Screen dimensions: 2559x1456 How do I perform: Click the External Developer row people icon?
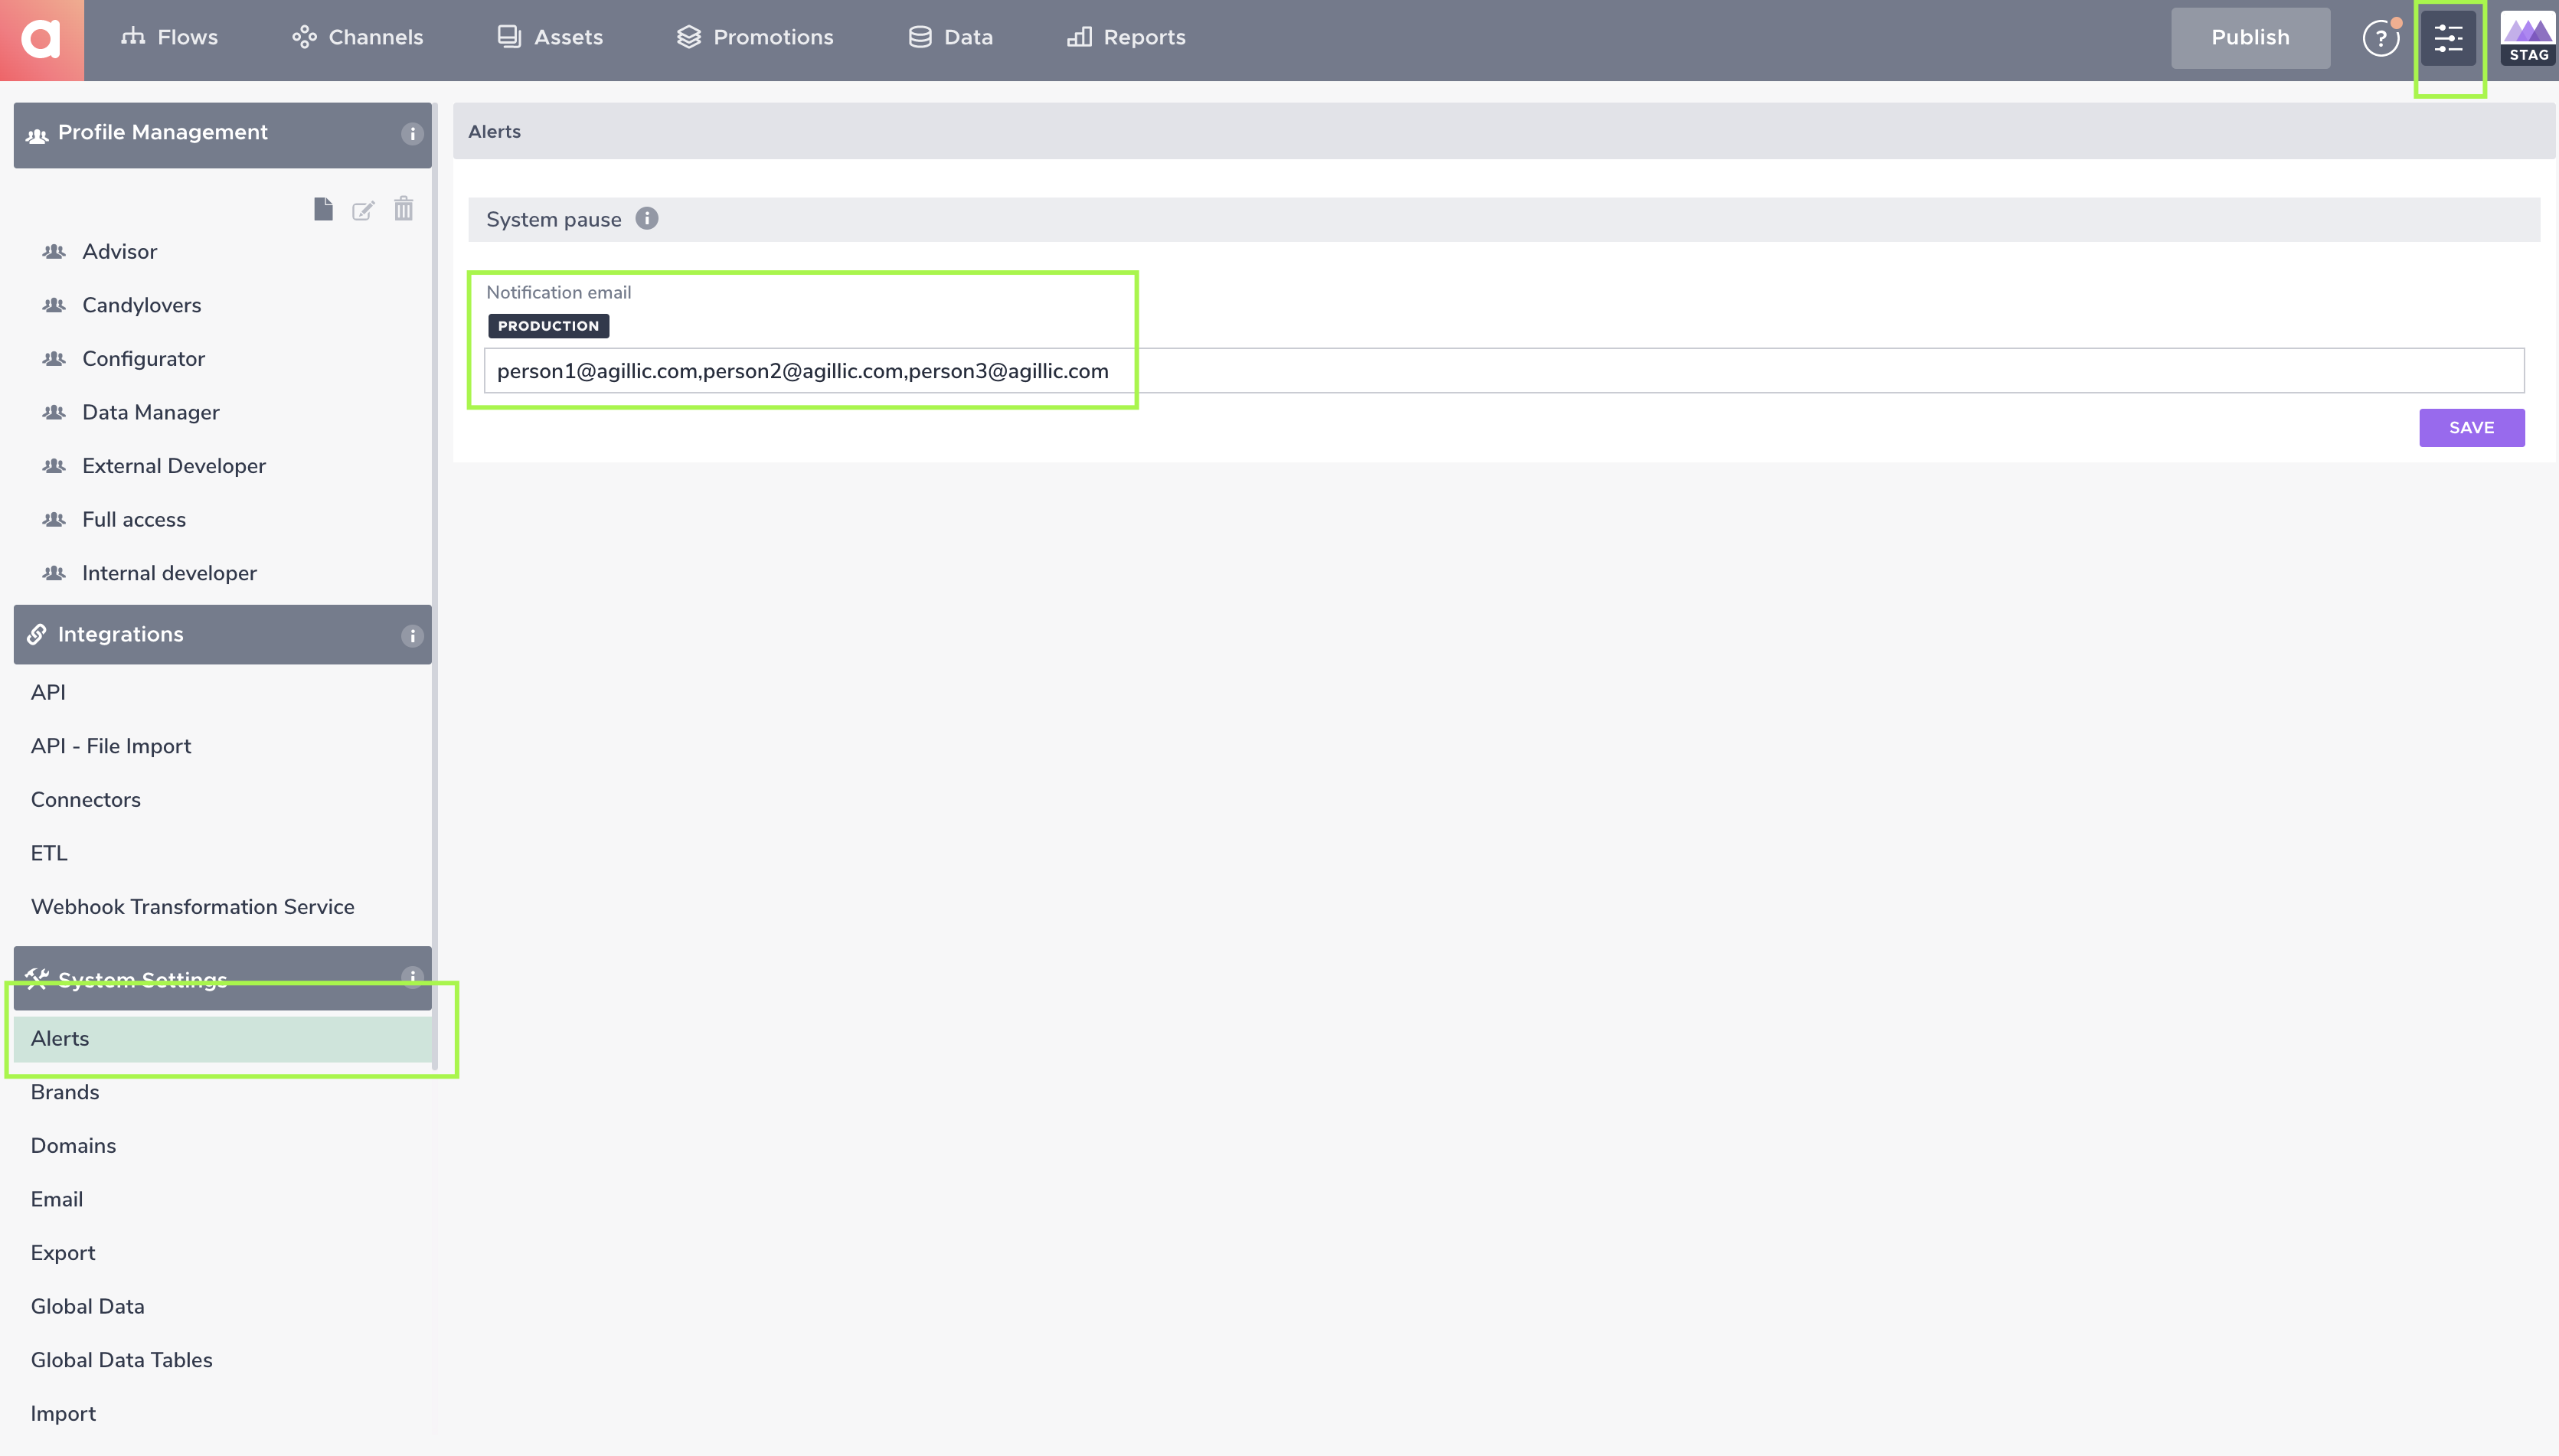point(54,466)
